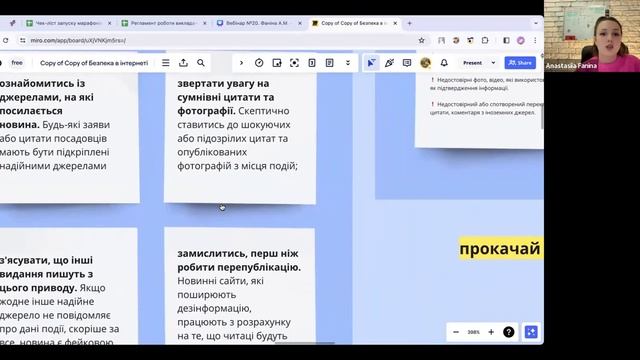Reload the page in browser
This screenshot has width=640, height=360.
click(x=5, y=40)
